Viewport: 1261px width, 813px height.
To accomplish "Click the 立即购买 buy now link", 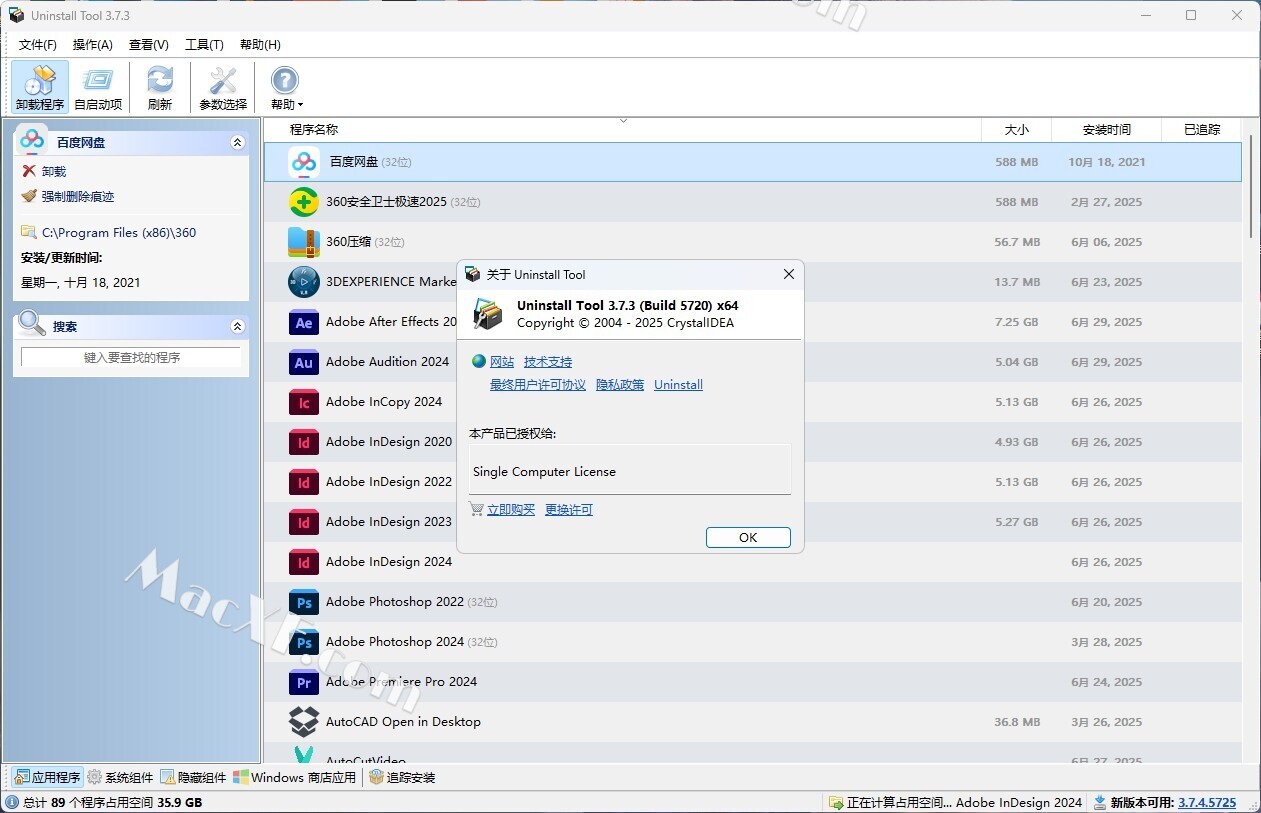I will pyautogui.click(x=511, y=510).
